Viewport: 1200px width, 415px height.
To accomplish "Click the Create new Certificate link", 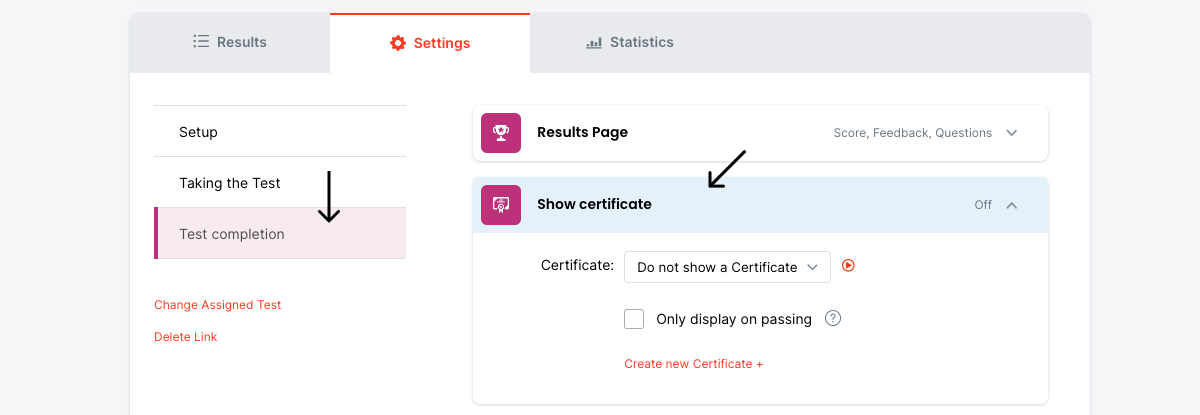I will click(x=693, y=364).
